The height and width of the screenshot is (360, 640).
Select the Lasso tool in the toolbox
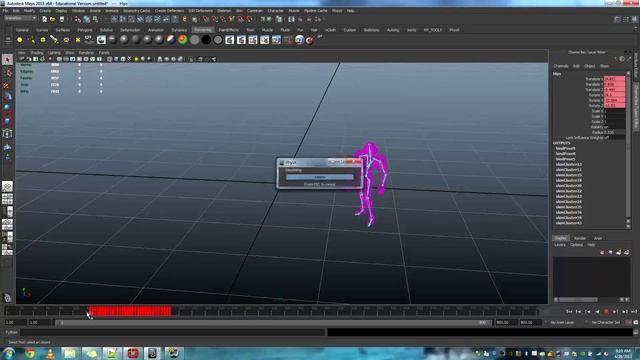[x=7, y=73]
